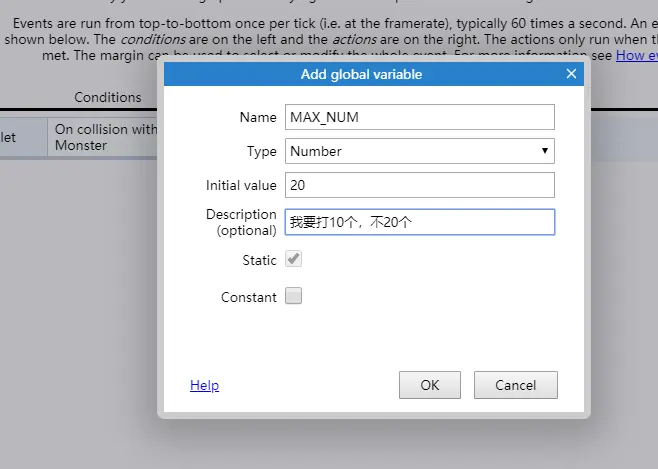The image size is (658, 469).
Task: Click the 'Name' text label
Action: tap(258, 117)
